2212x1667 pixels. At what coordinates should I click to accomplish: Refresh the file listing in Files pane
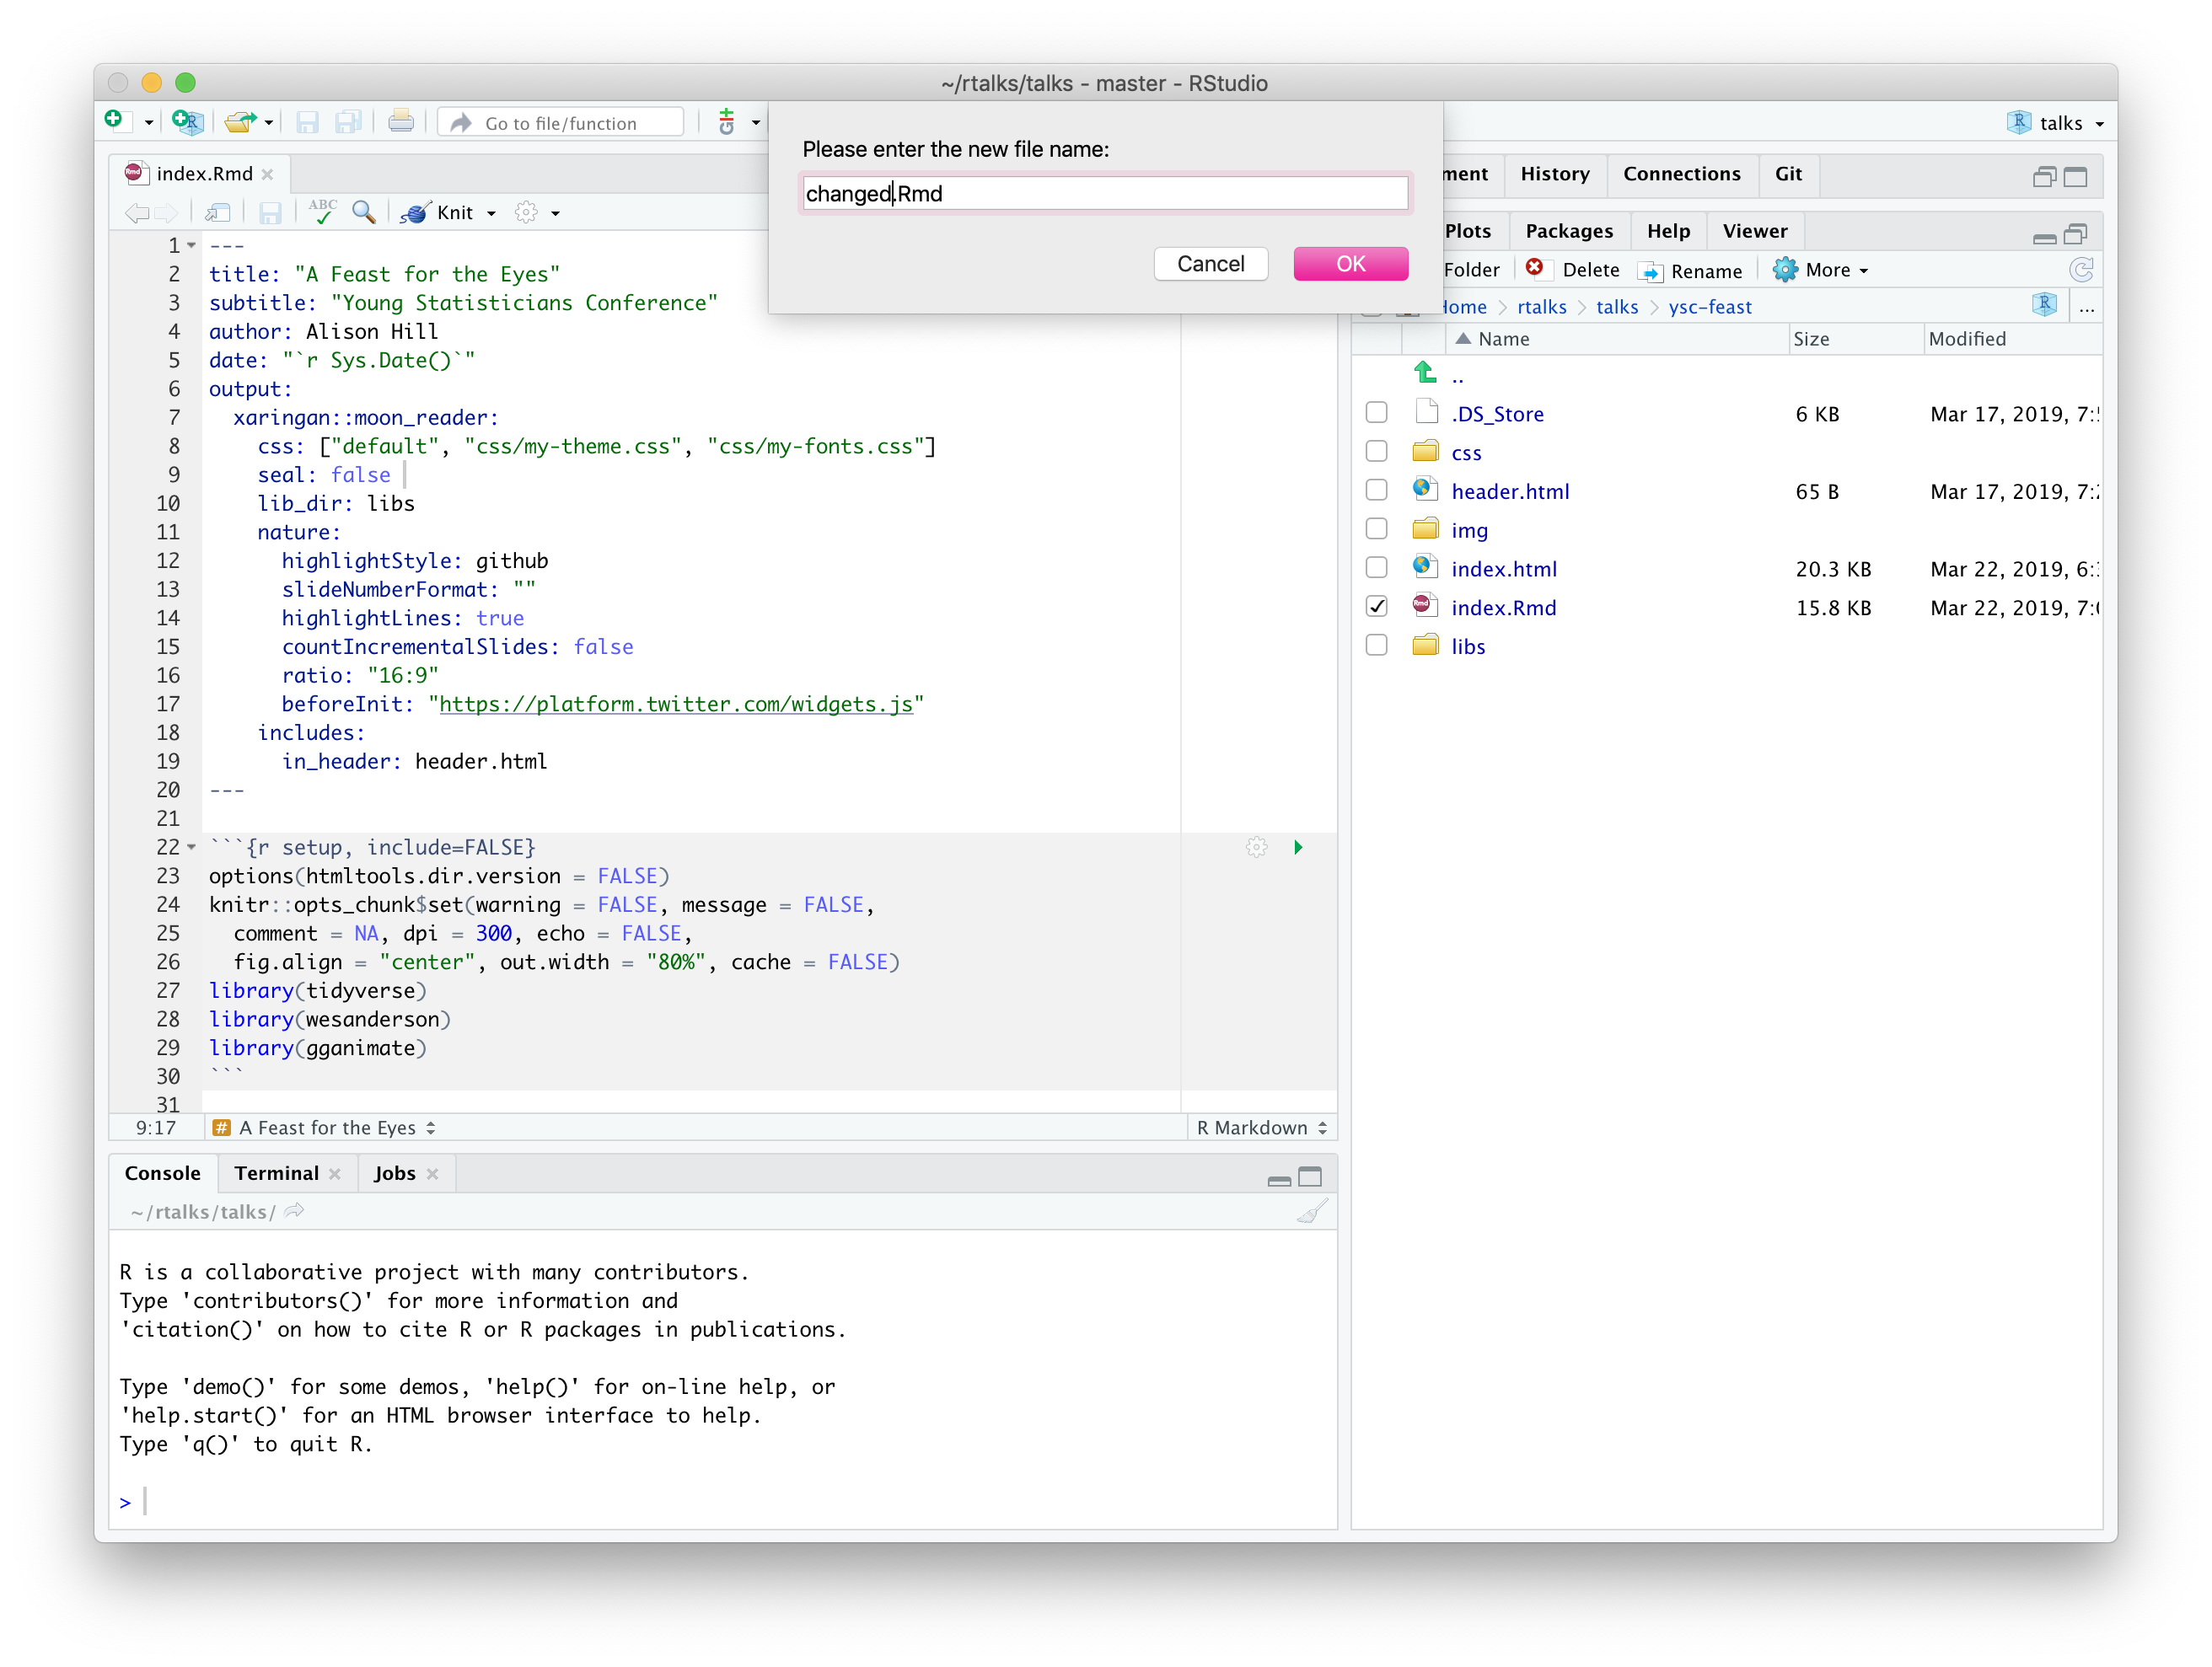tap(2081, 269)
